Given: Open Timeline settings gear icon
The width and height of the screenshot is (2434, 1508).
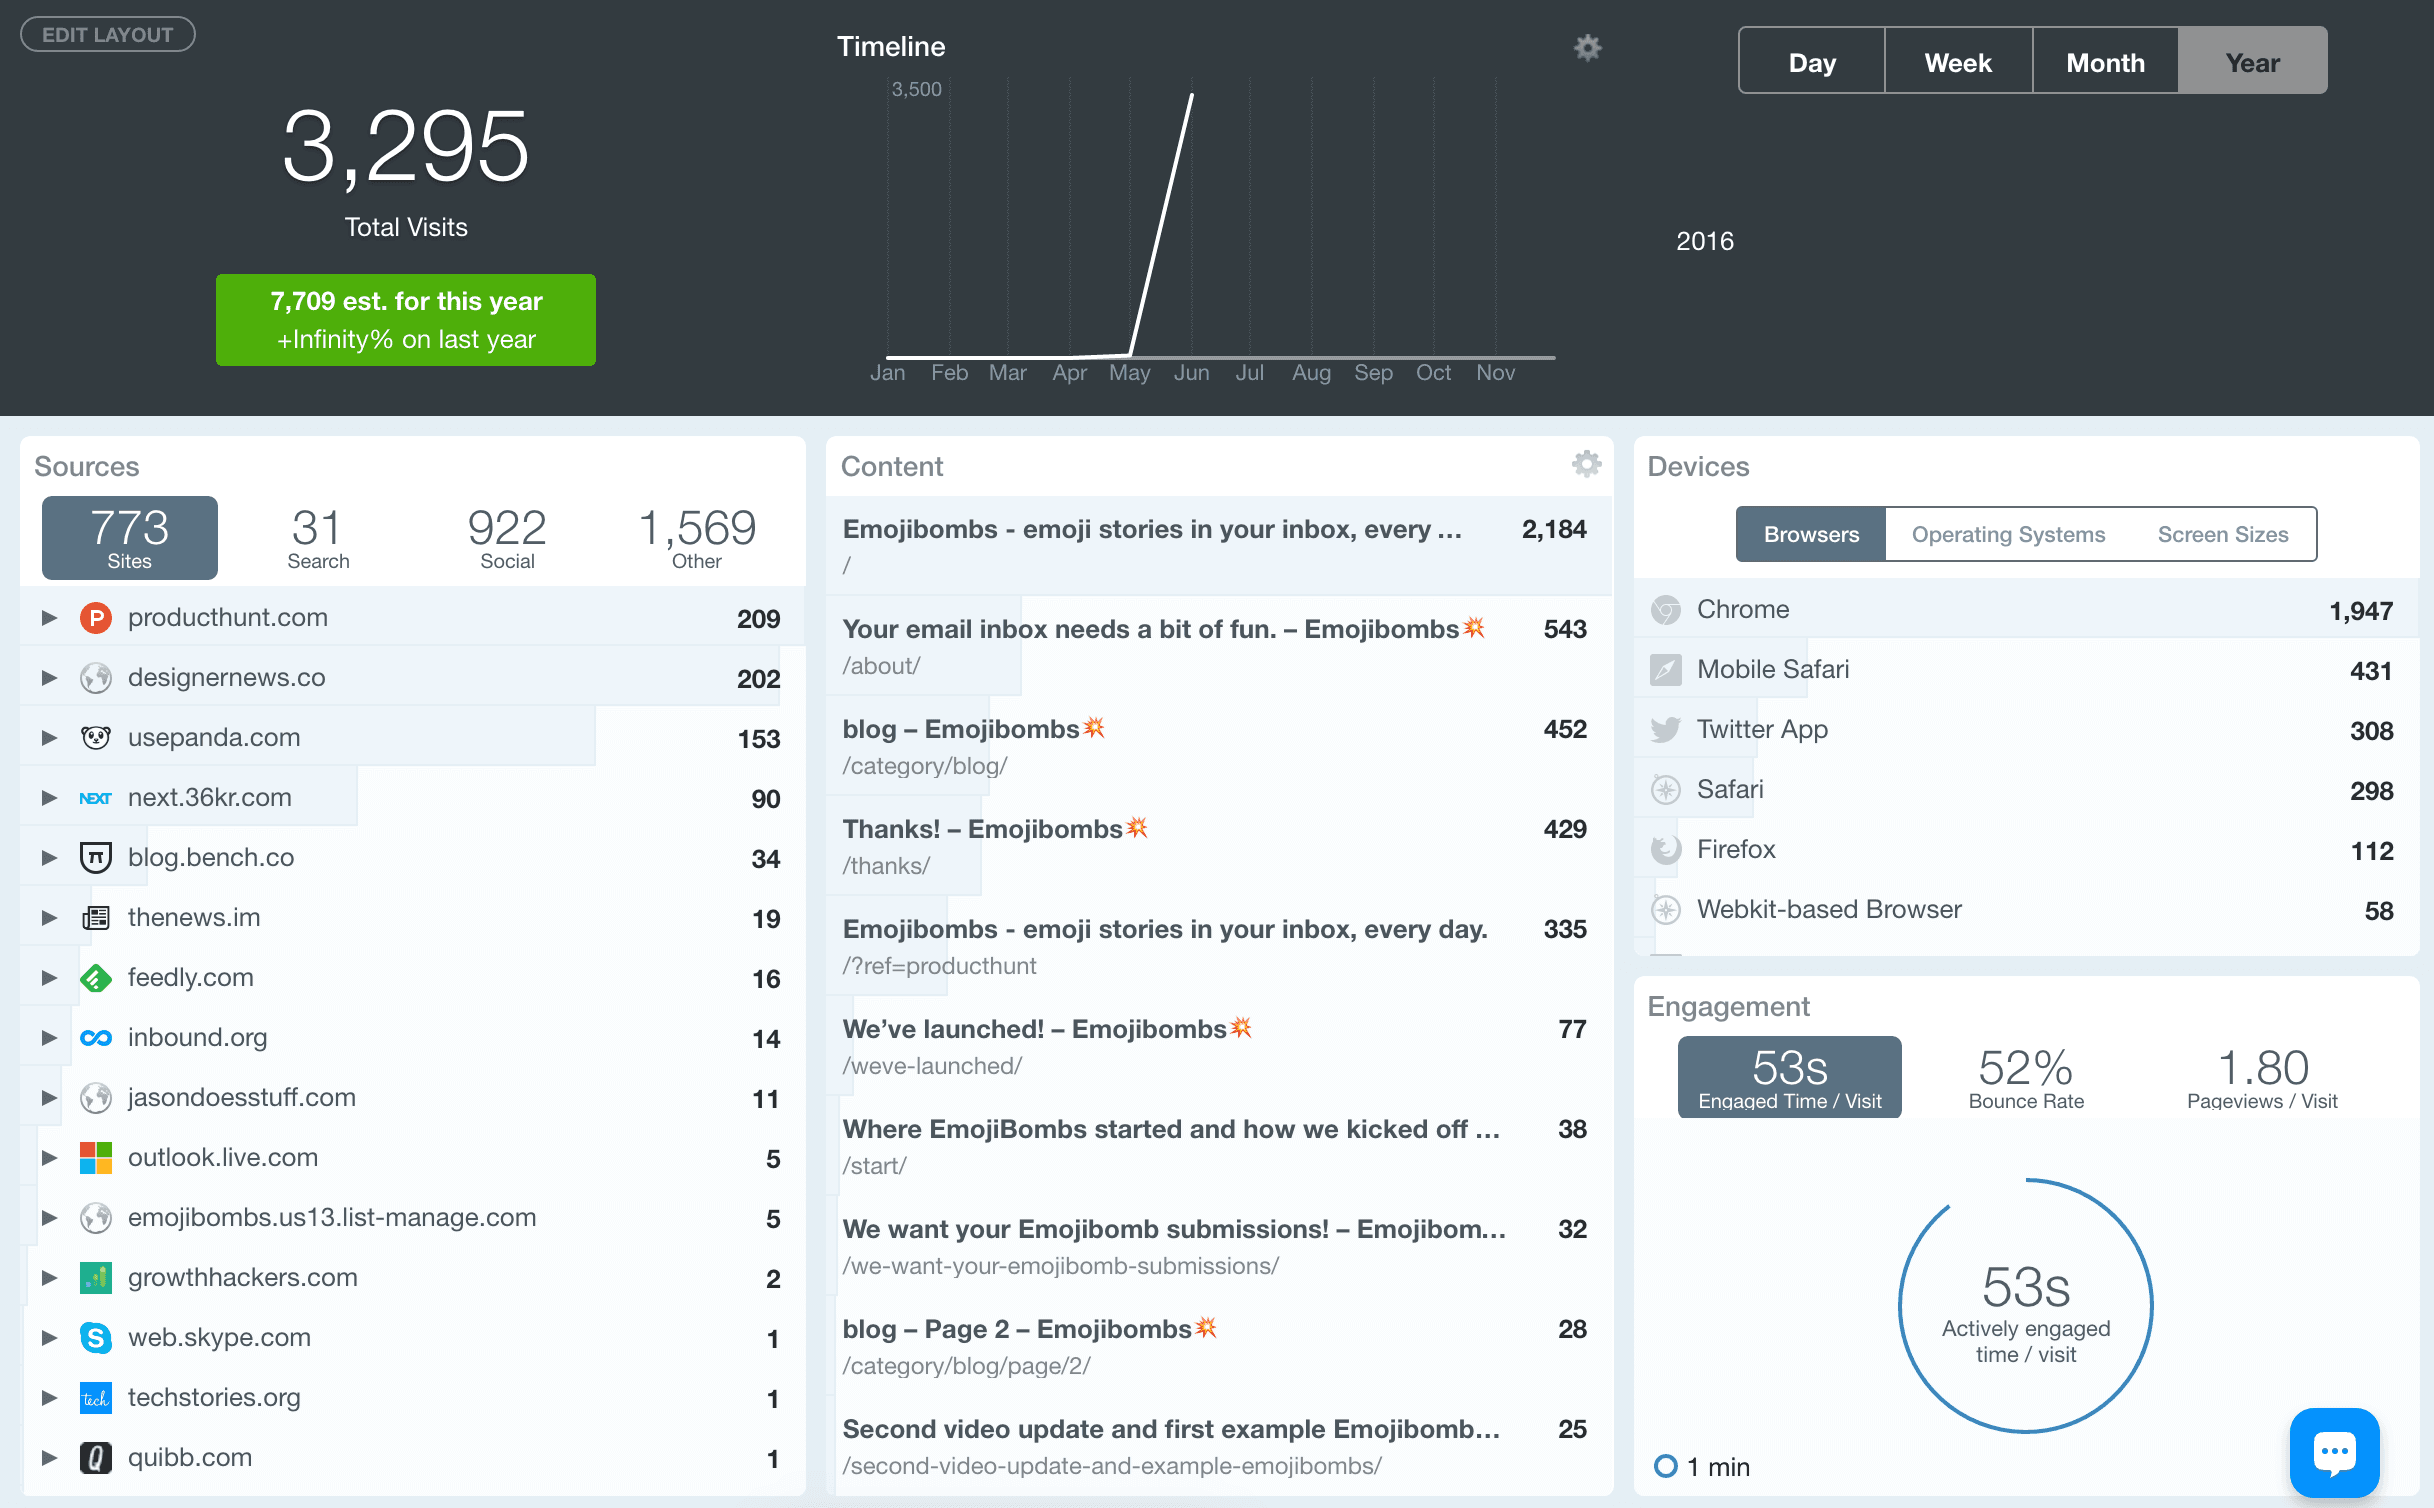Looking at the screenshot, I should click(x=1587, y=47).
